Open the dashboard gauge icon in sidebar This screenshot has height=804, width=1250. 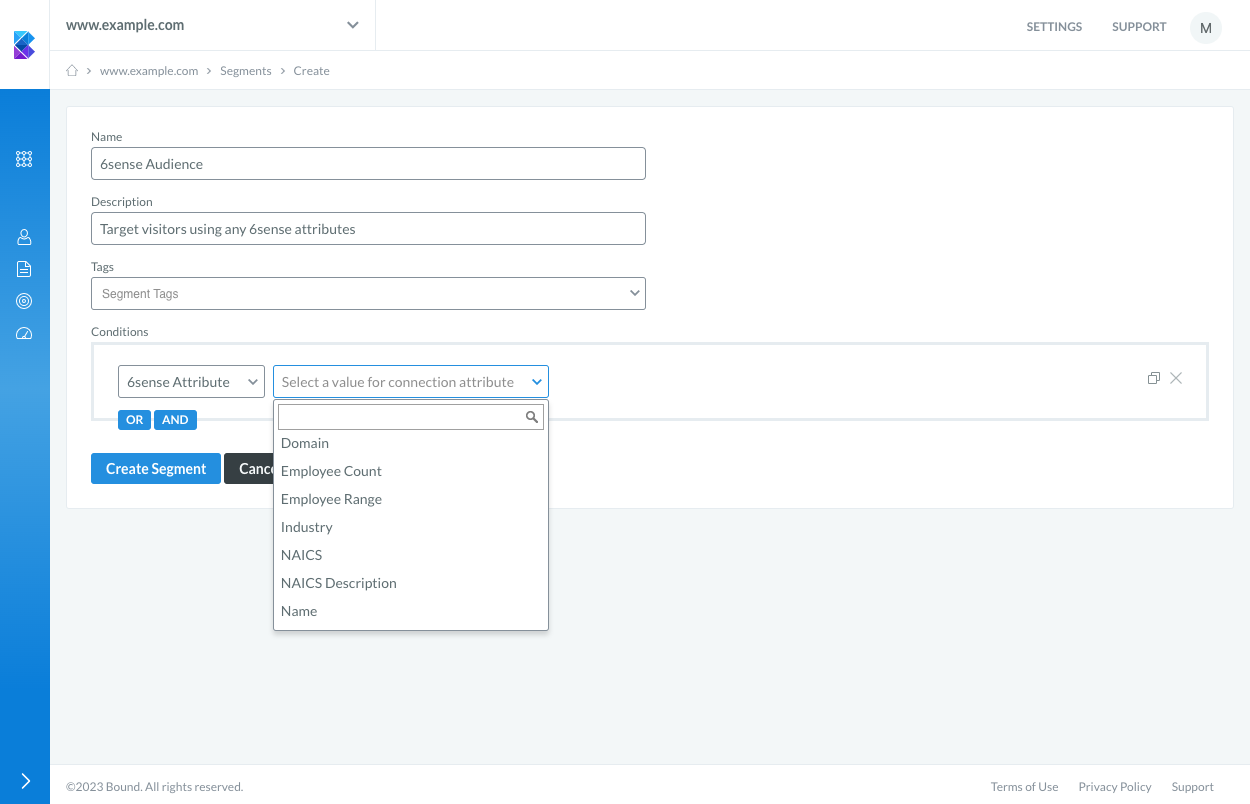[24, 333]
